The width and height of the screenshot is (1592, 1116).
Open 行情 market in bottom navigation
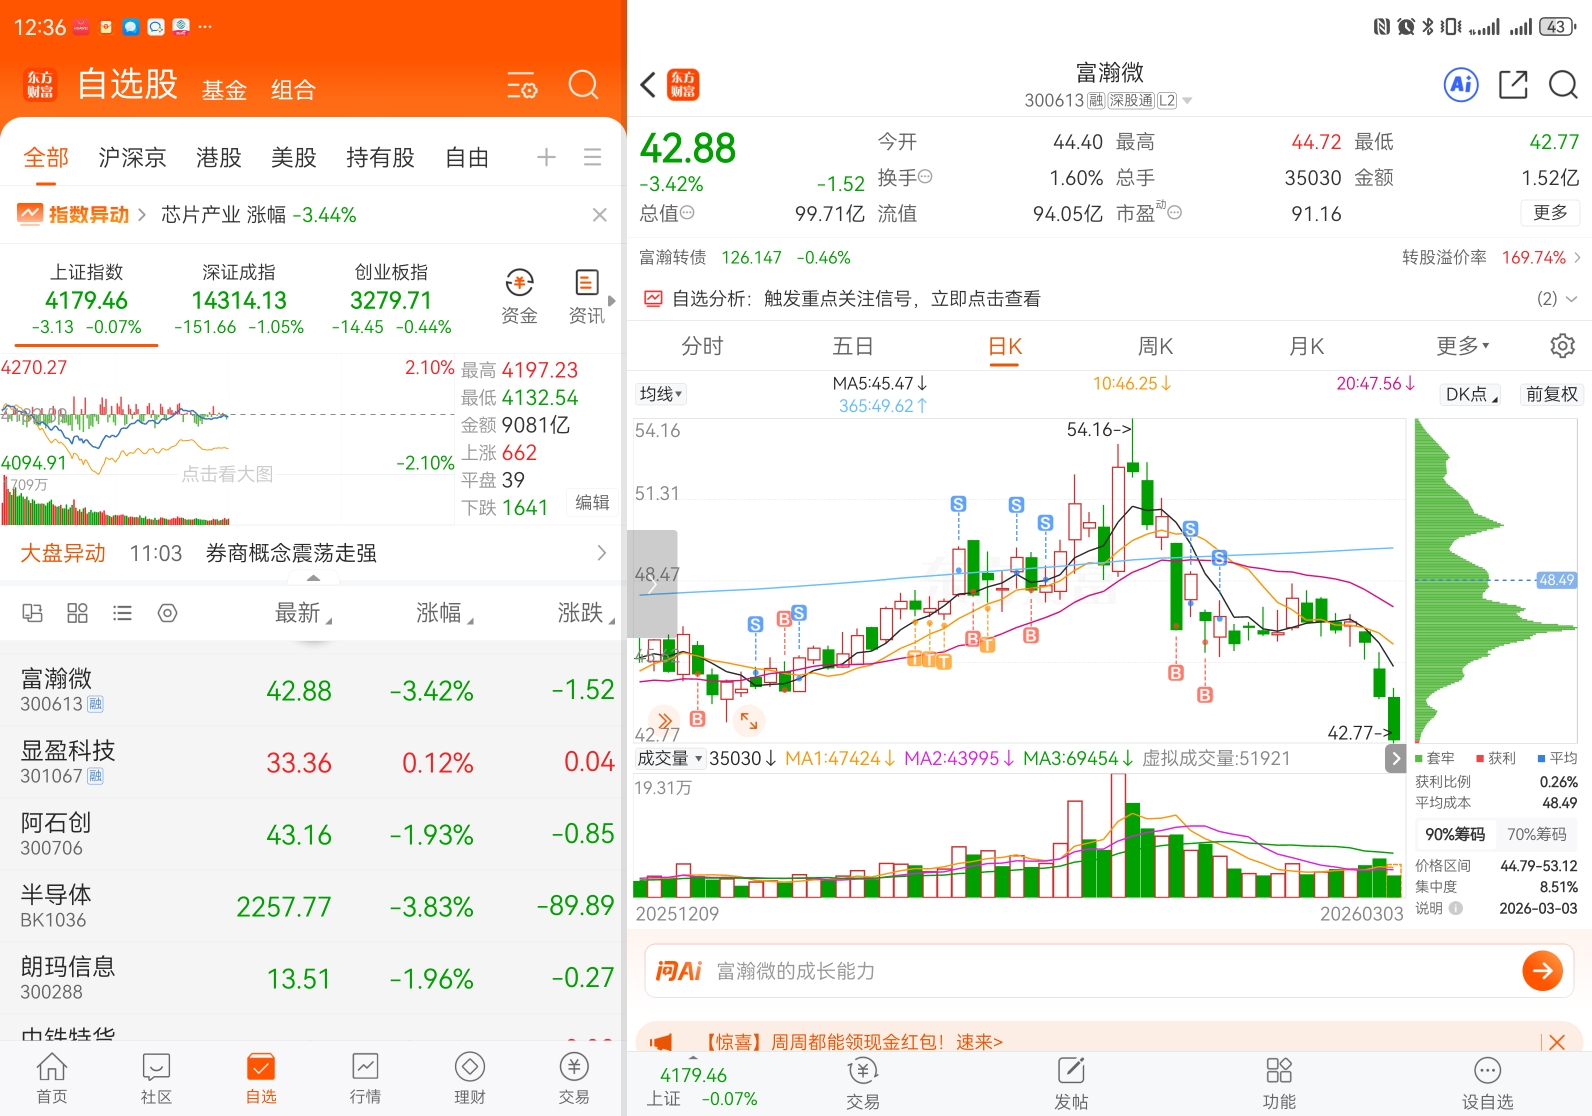click(x=365, y=1078)
